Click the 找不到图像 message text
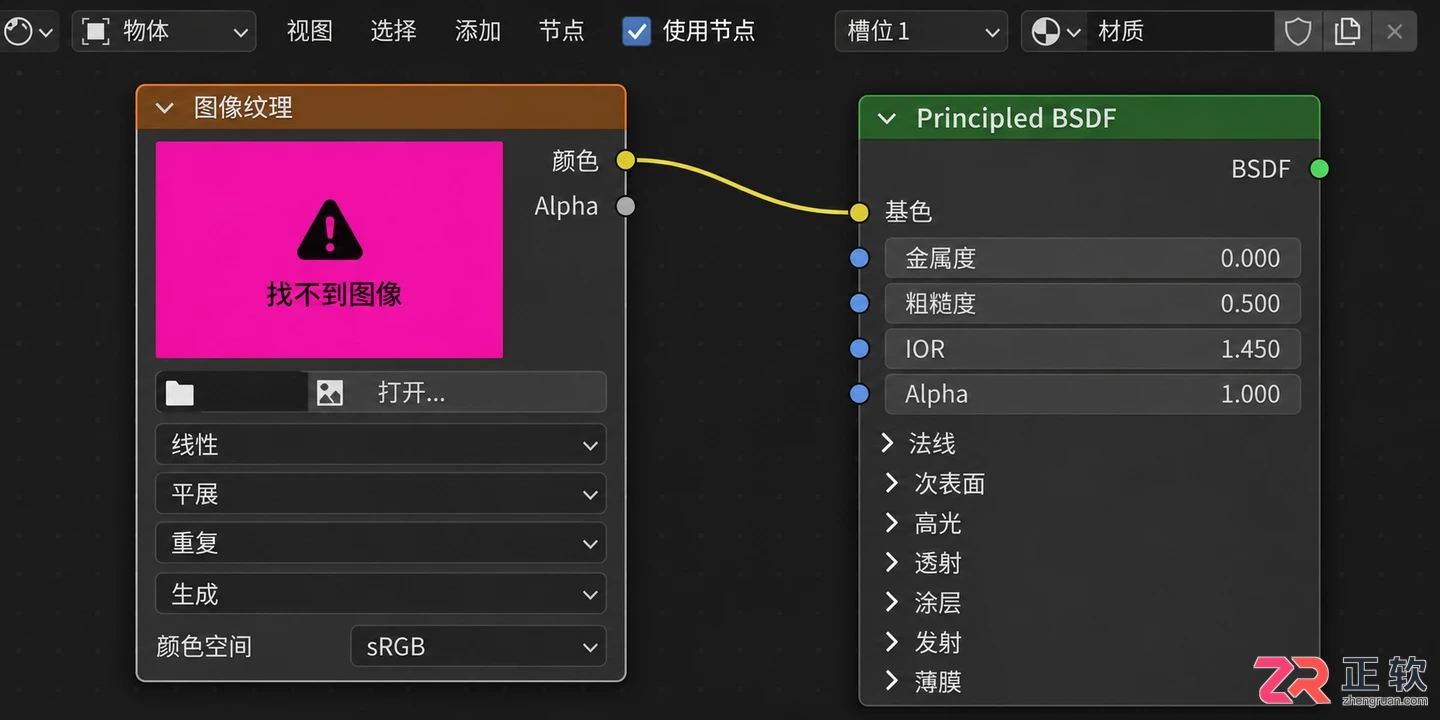 tap(334, 294)
